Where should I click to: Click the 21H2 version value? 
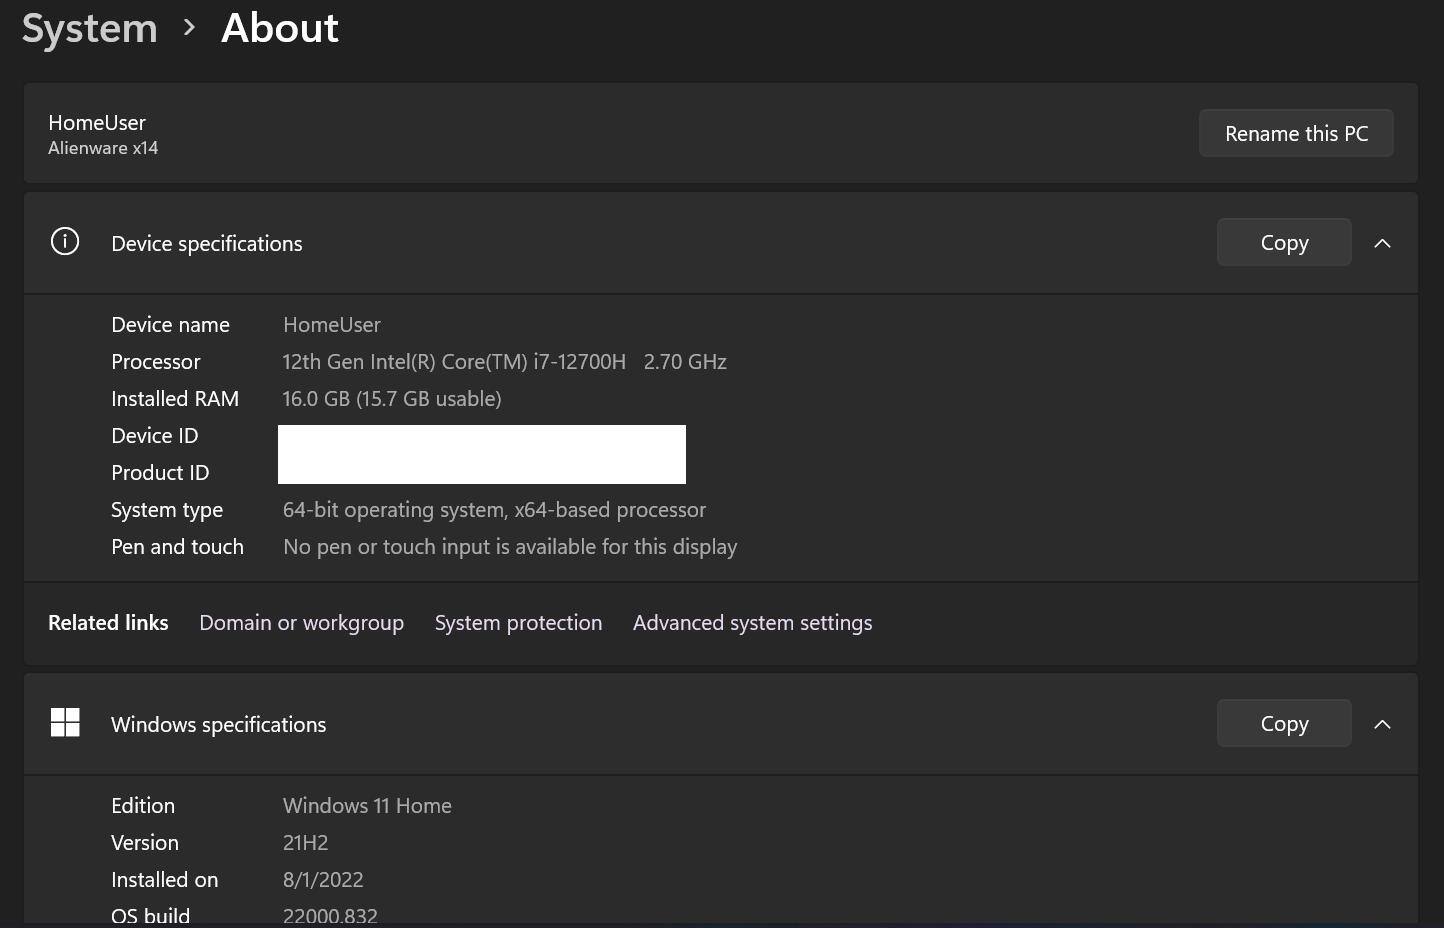(305, 842)
